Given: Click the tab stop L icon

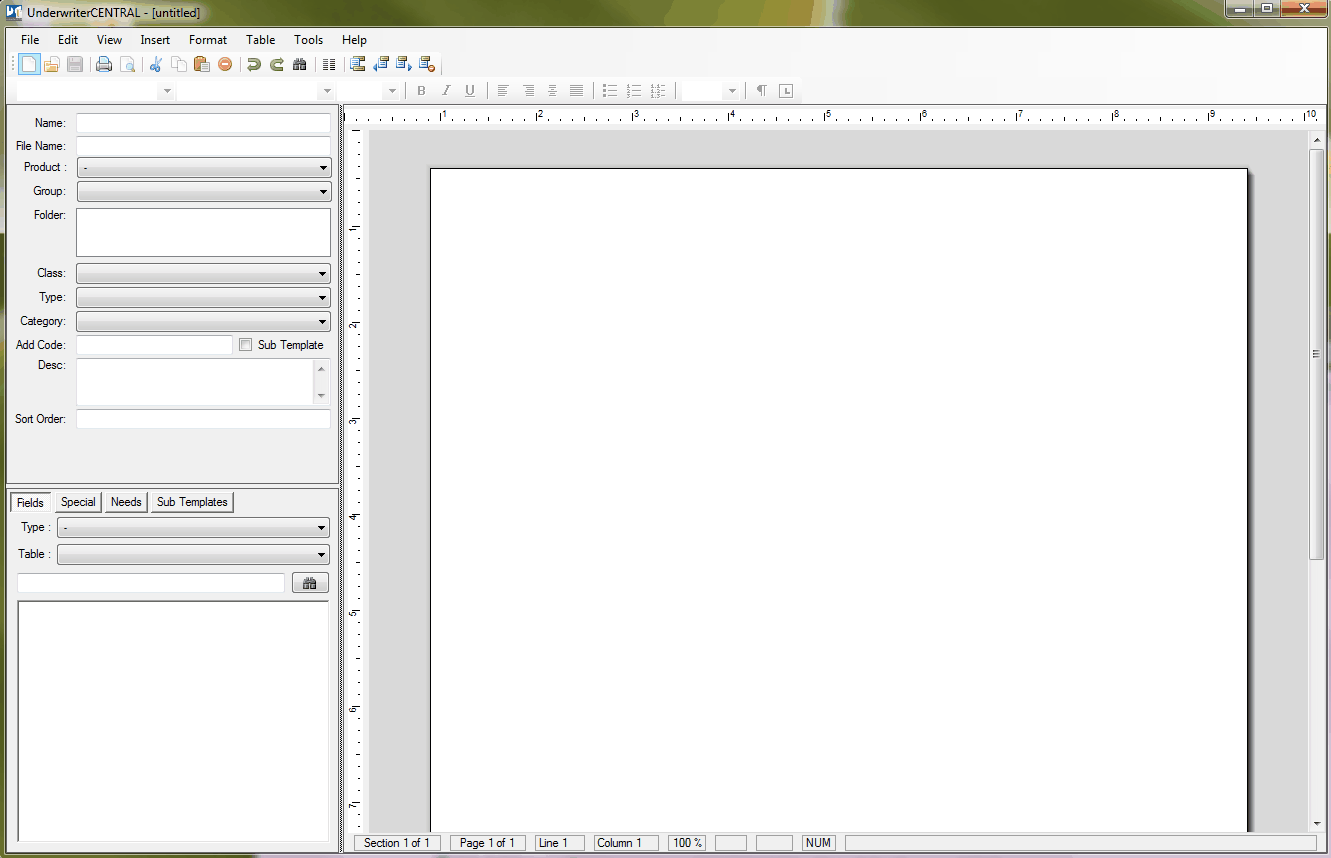Looking at the screenshot, I should (786, 91).
